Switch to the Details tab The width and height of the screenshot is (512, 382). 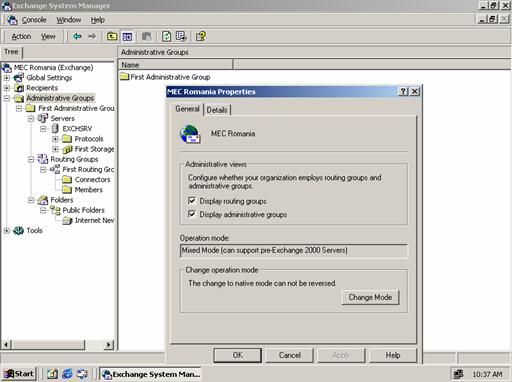click(217, 110)
